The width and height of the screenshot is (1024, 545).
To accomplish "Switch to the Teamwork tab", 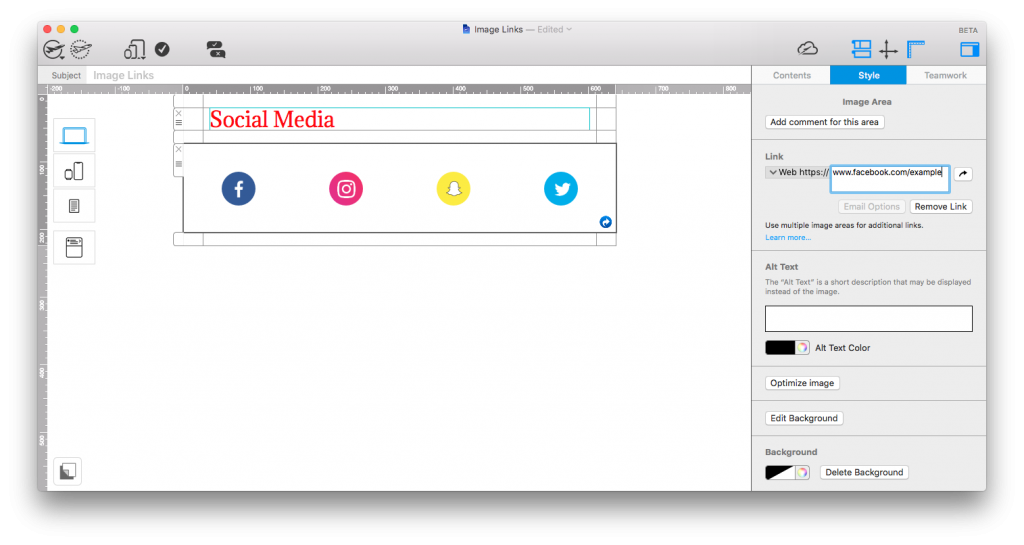I will (946, 75).
